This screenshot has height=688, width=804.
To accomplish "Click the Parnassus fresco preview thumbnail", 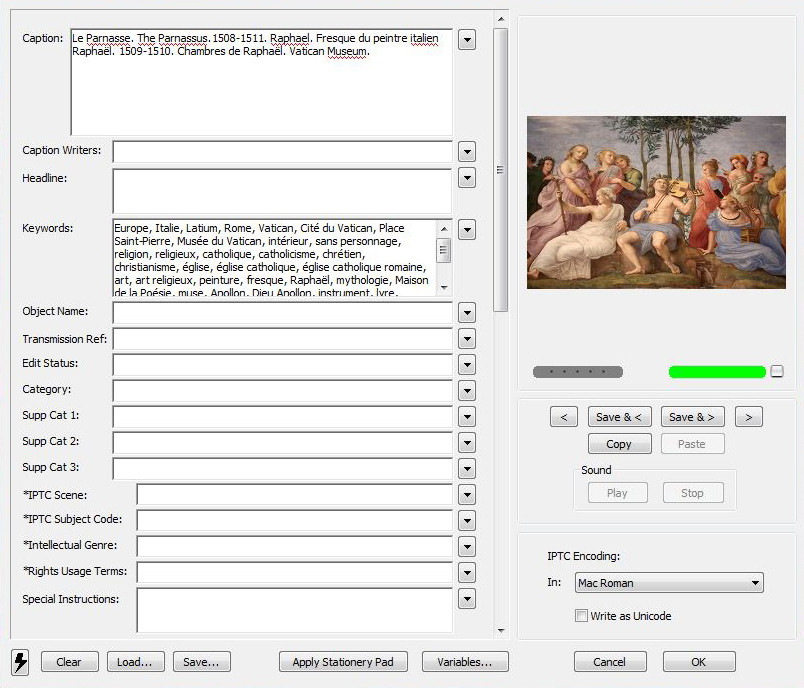I will coord(656,202).
